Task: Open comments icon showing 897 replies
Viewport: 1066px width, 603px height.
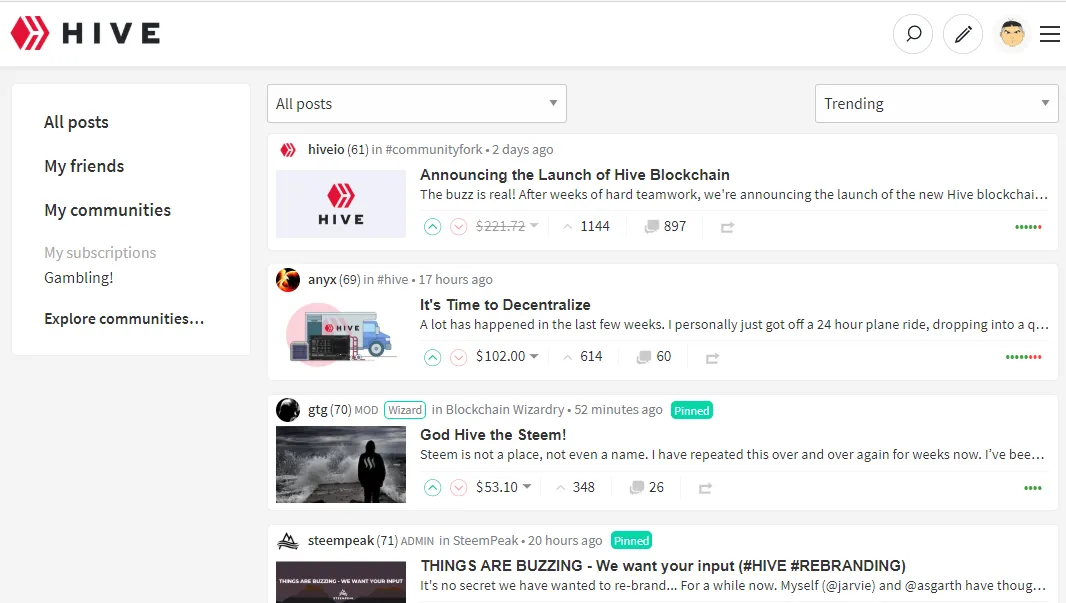Action: (x=652, y=226)
